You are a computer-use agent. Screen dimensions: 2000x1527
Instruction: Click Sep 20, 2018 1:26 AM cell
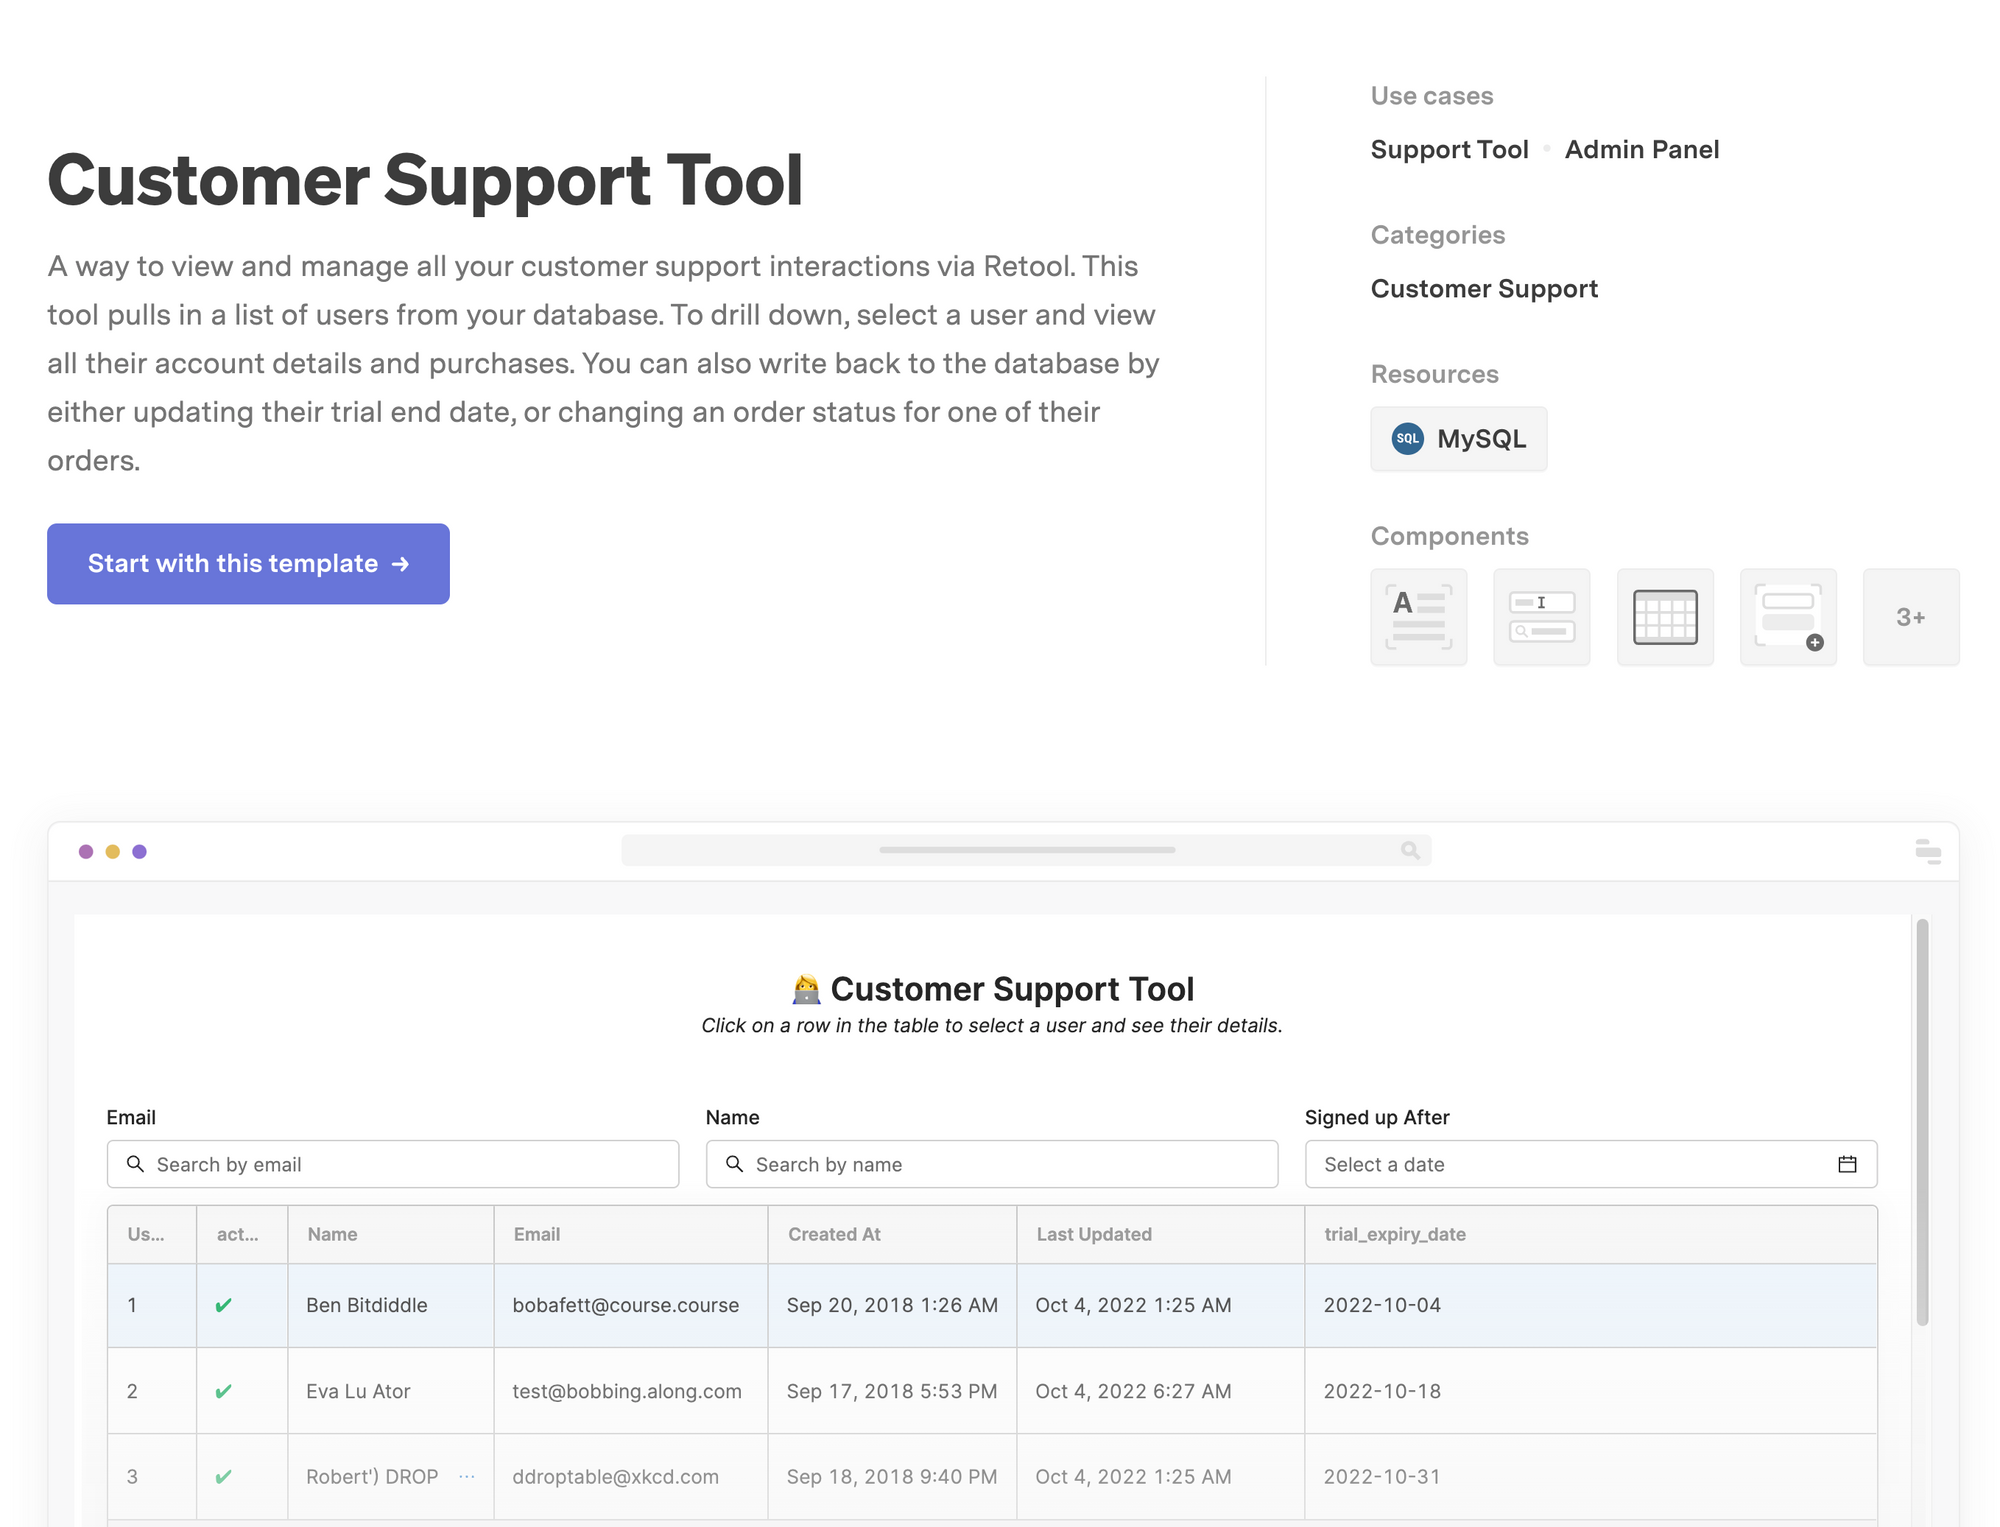click(x=892, y=1305)
